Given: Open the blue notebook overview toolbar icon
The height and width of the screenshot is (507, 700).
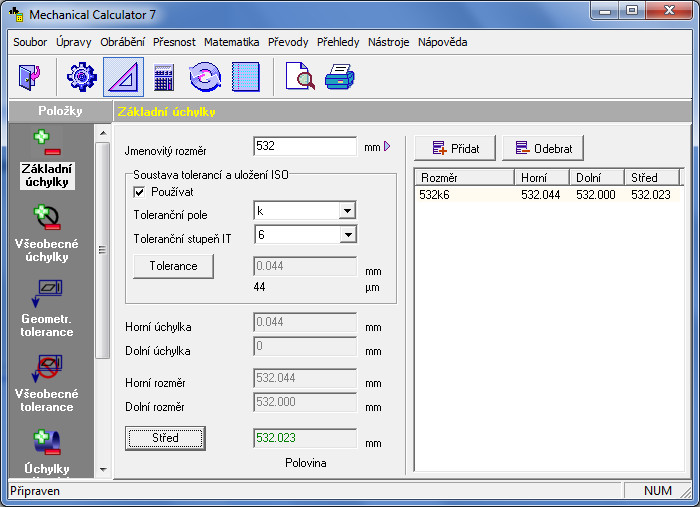Looking at the screenshot, I should [x=246, y=77].
